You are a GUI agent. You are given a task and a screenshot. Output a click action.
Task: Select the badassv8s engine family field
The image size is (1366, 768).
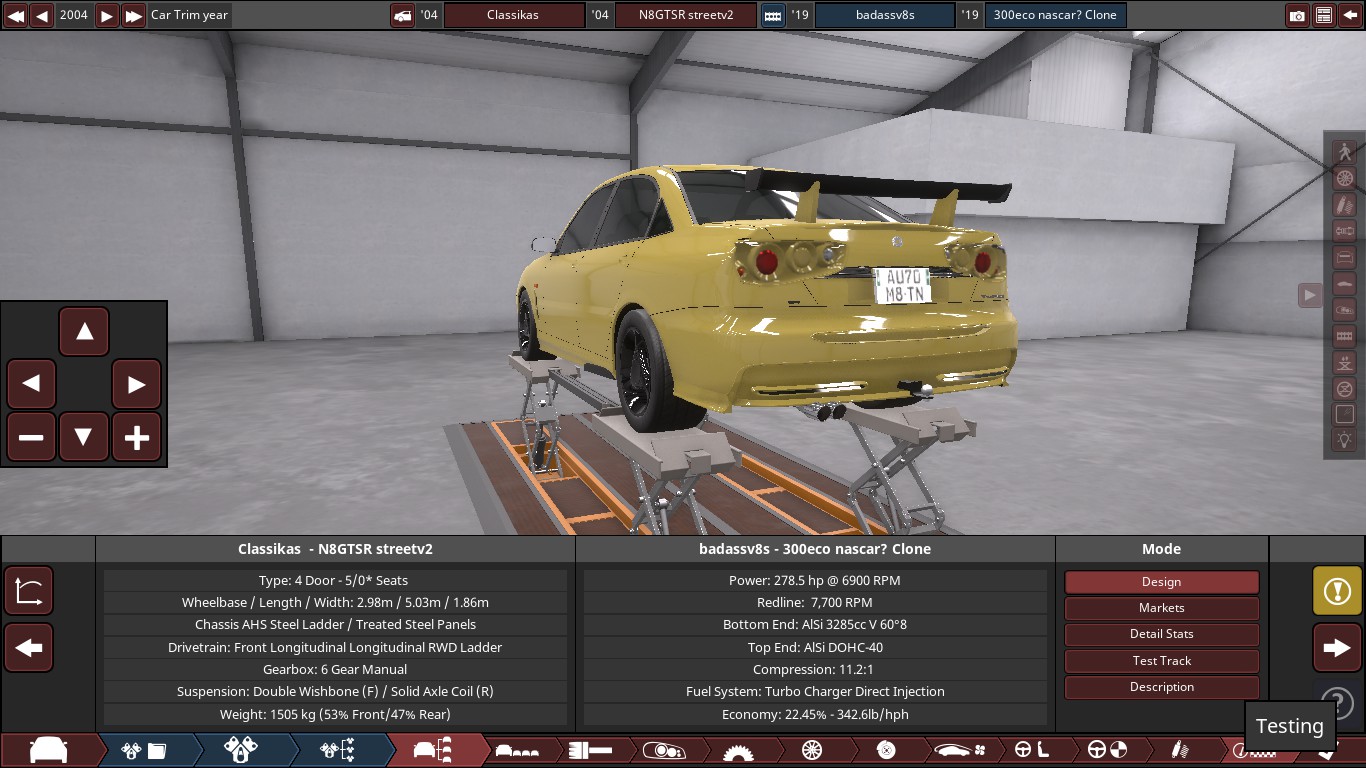(885, 15)
